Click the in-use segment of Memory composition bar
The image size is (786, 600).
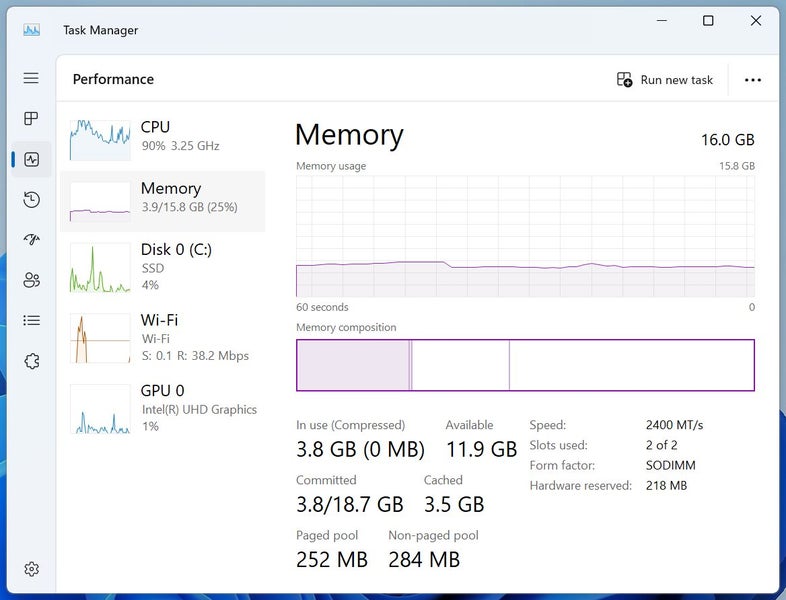point(352,365)
